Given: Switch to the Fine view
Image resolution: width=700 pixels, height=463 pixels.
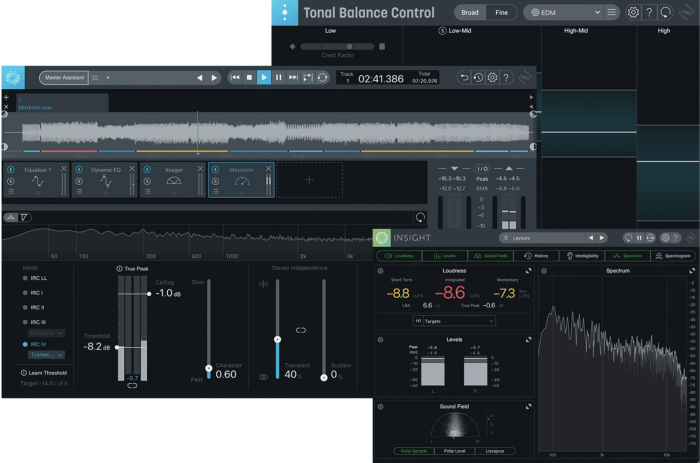Looking at the screenshot, I should (501, 12).
